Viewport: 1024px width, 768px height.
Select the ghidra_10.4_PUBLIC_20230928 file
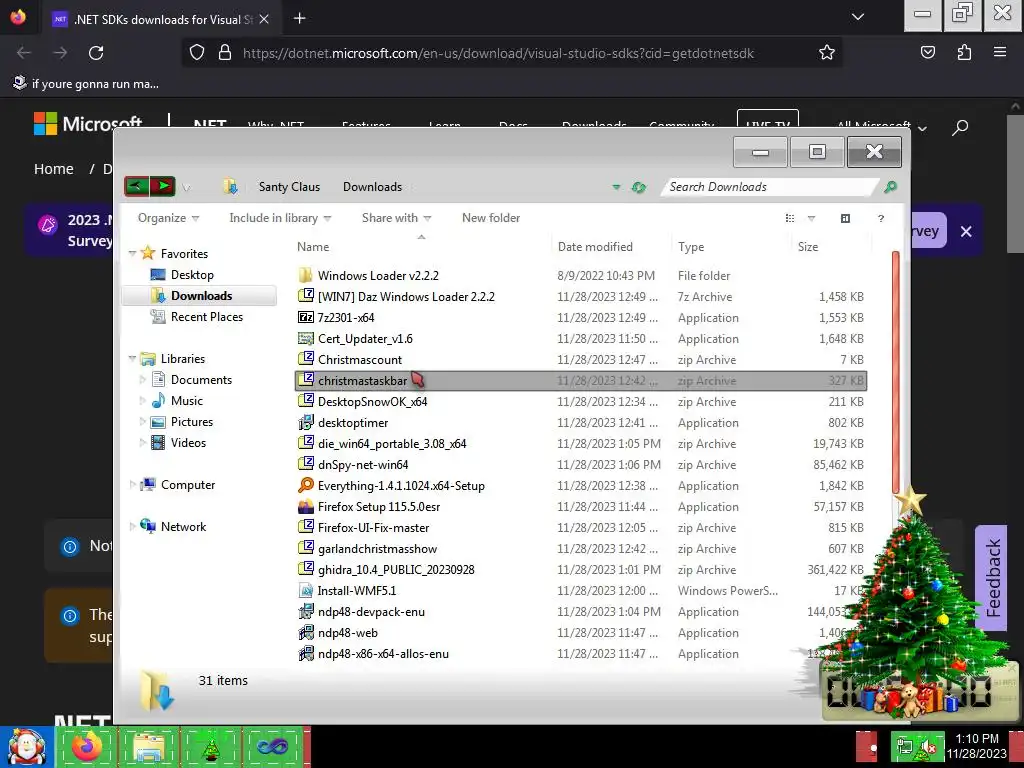[581, 569]
